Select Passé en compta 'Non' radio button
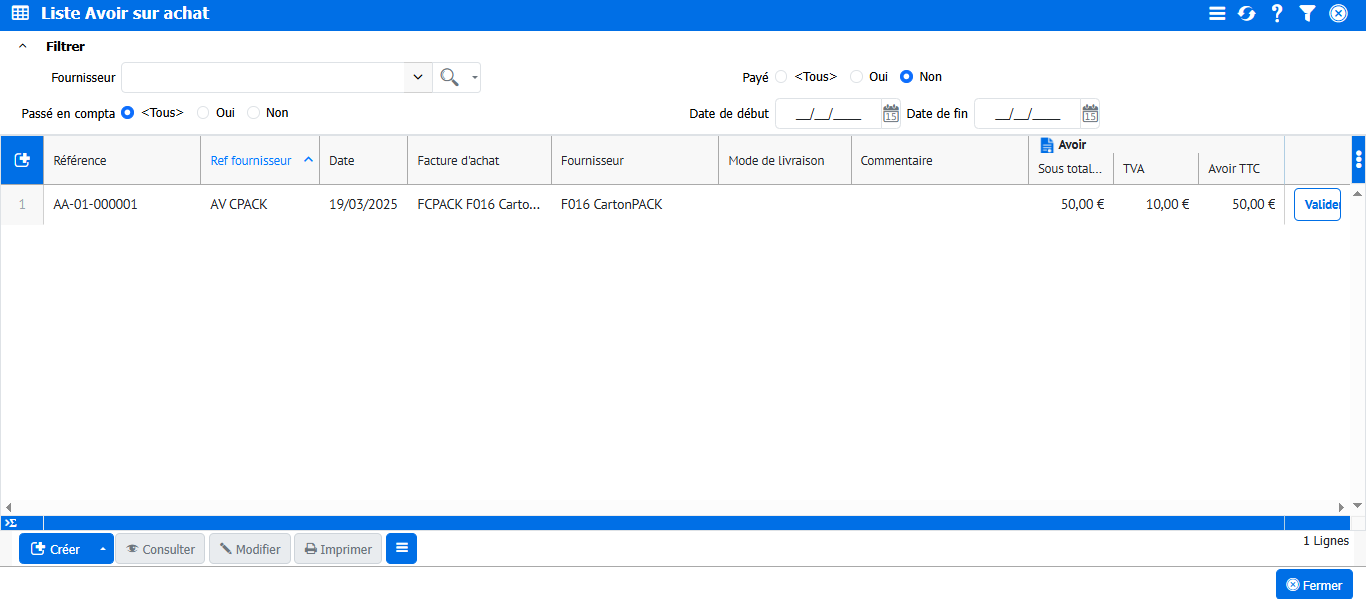1366x599 pixels. 253,113
